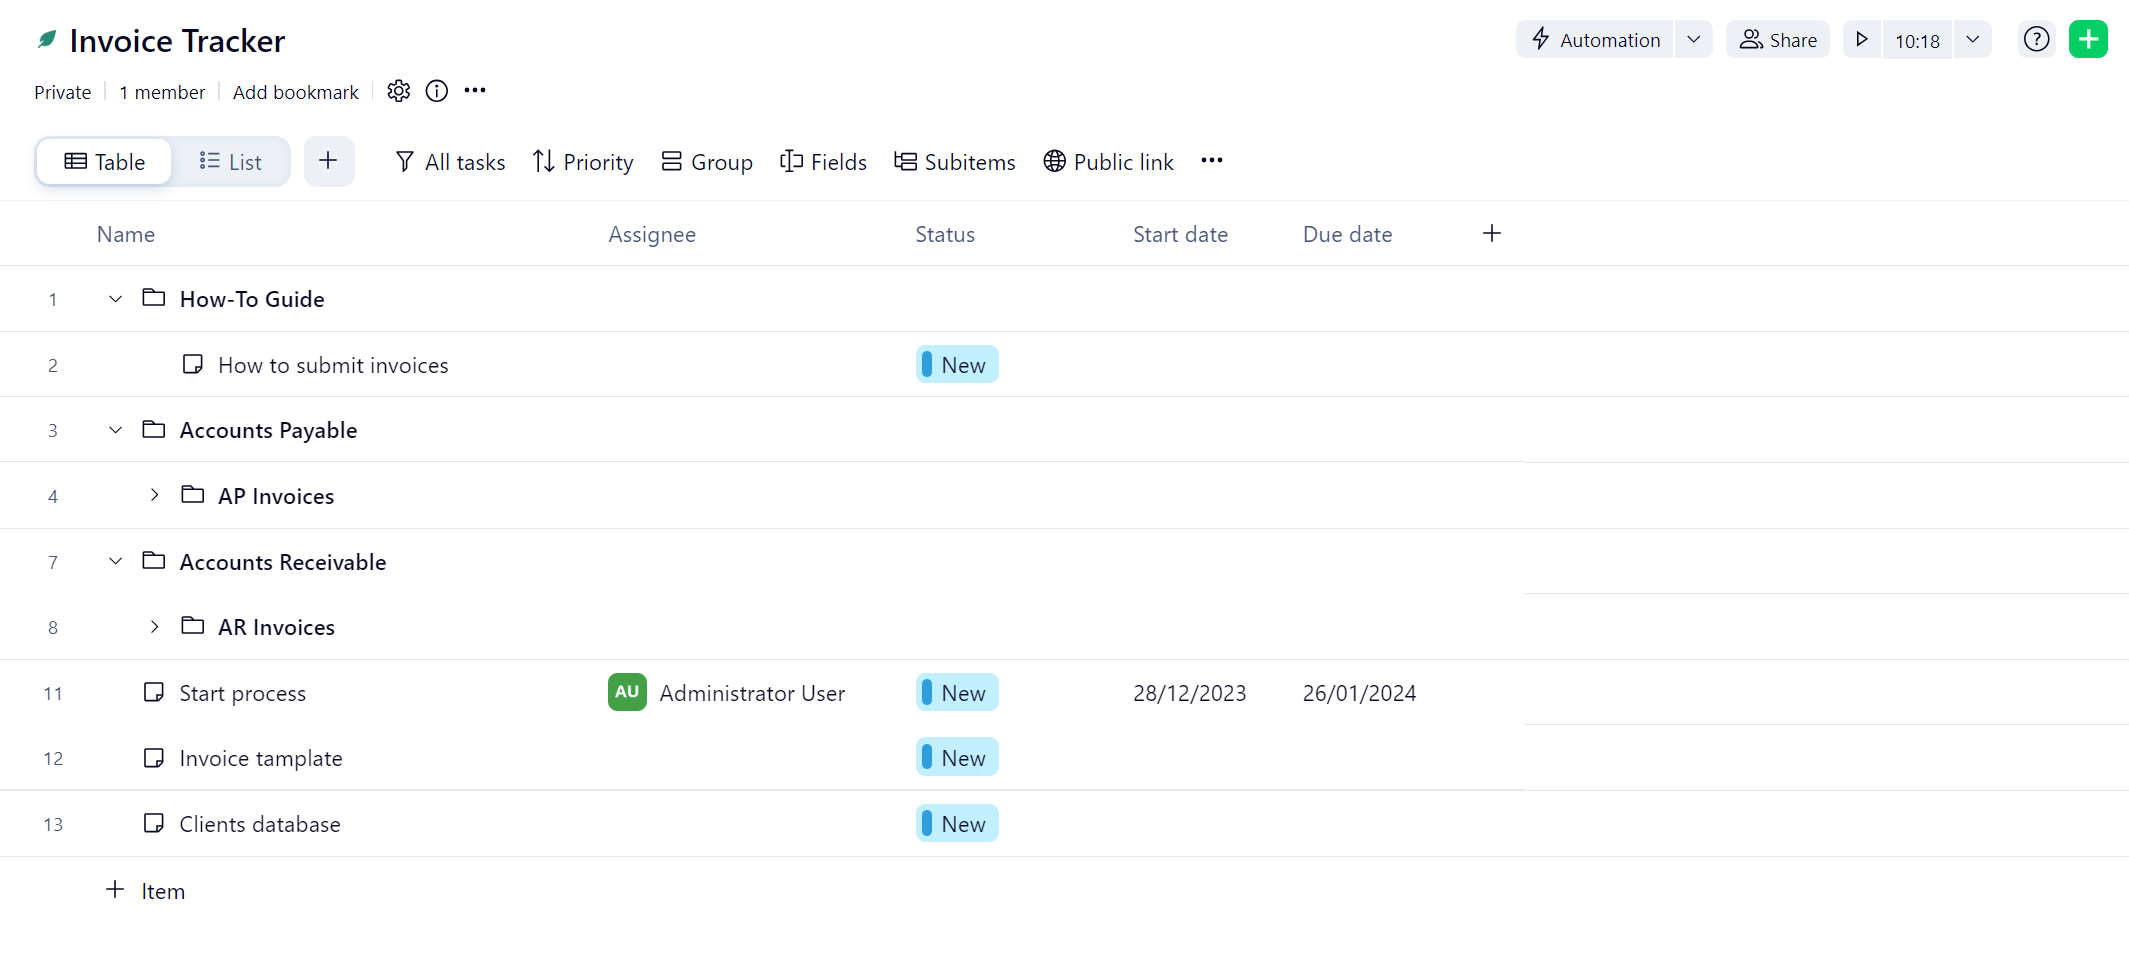2129x954 pixels.
Task: Expand the AR Invoices folder
Action: pyautogui.click(x=154, y=627)
